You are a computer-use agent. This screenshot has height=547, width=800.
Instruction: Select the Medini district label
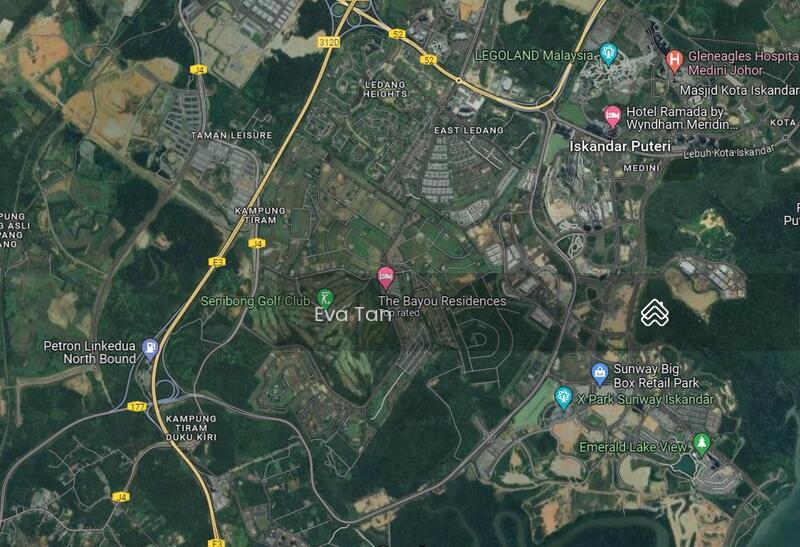coord(641,168)
